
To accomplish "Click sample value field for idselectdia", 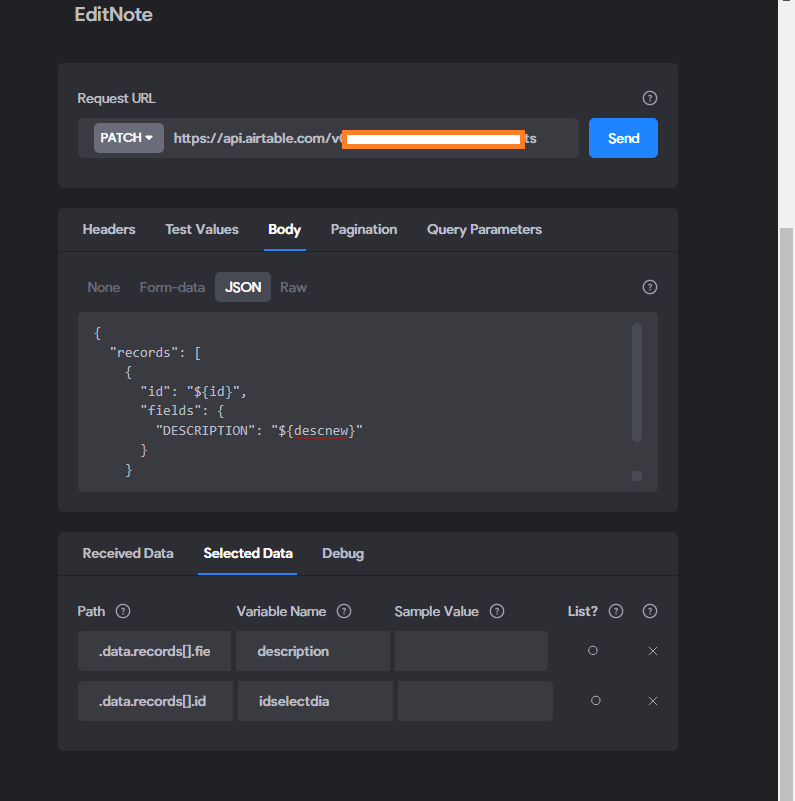I will click(x=475, y=701).
